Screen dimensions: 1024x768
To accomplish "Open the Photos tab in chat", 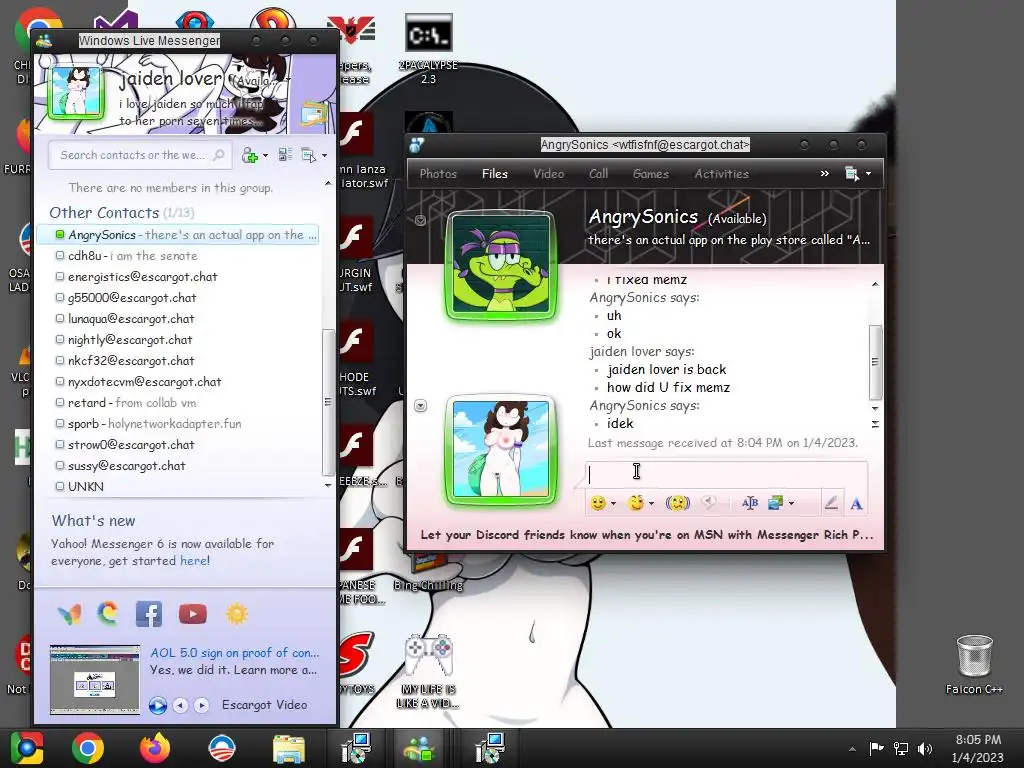I will click(x=438, y=174).
